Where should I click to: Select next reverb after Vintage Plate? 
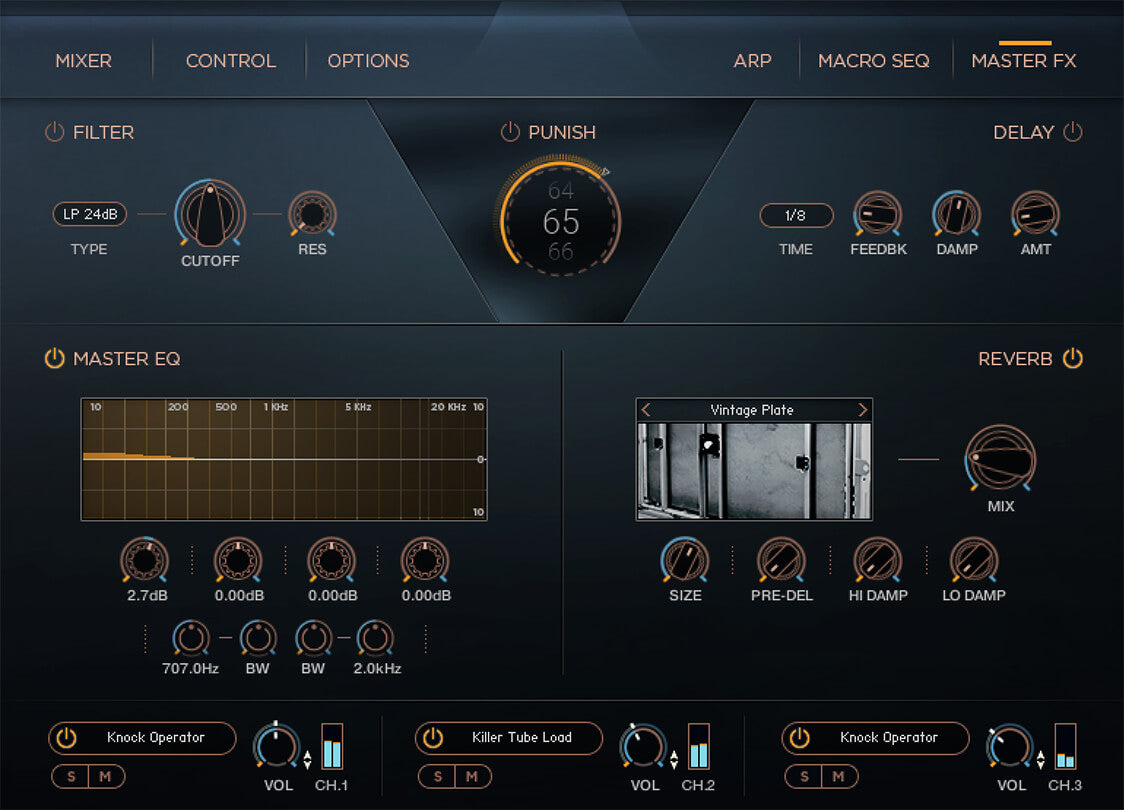(862, 410)
